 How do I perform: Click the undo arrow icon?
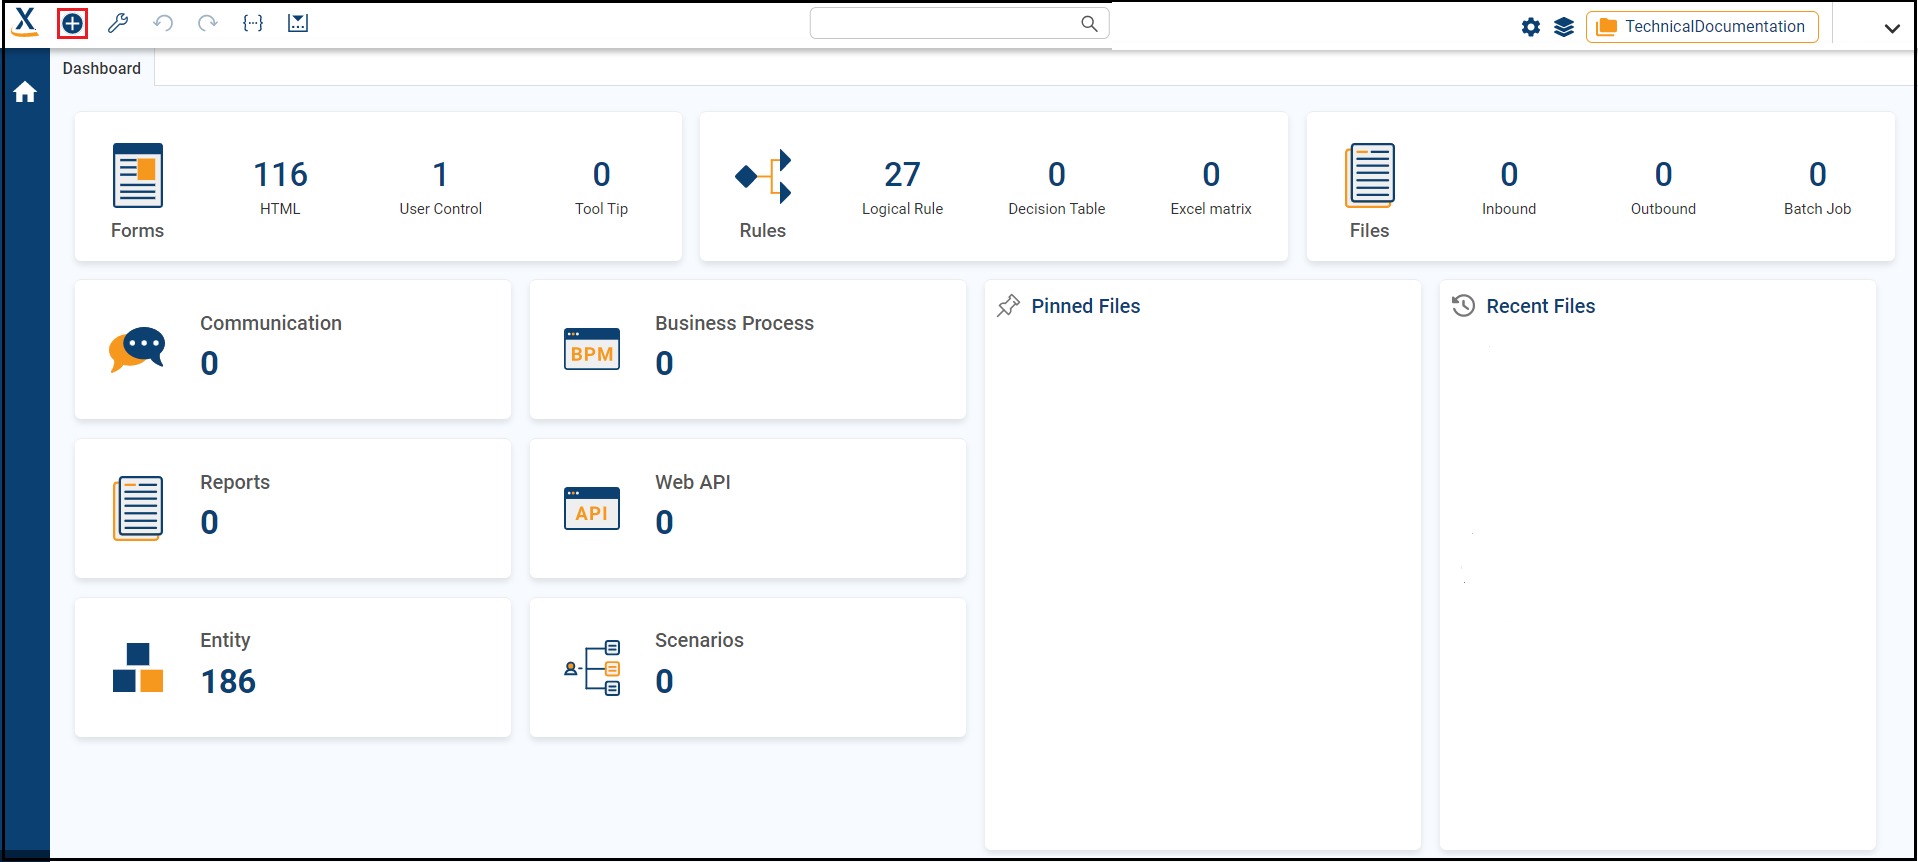click(x=163, y=23)
